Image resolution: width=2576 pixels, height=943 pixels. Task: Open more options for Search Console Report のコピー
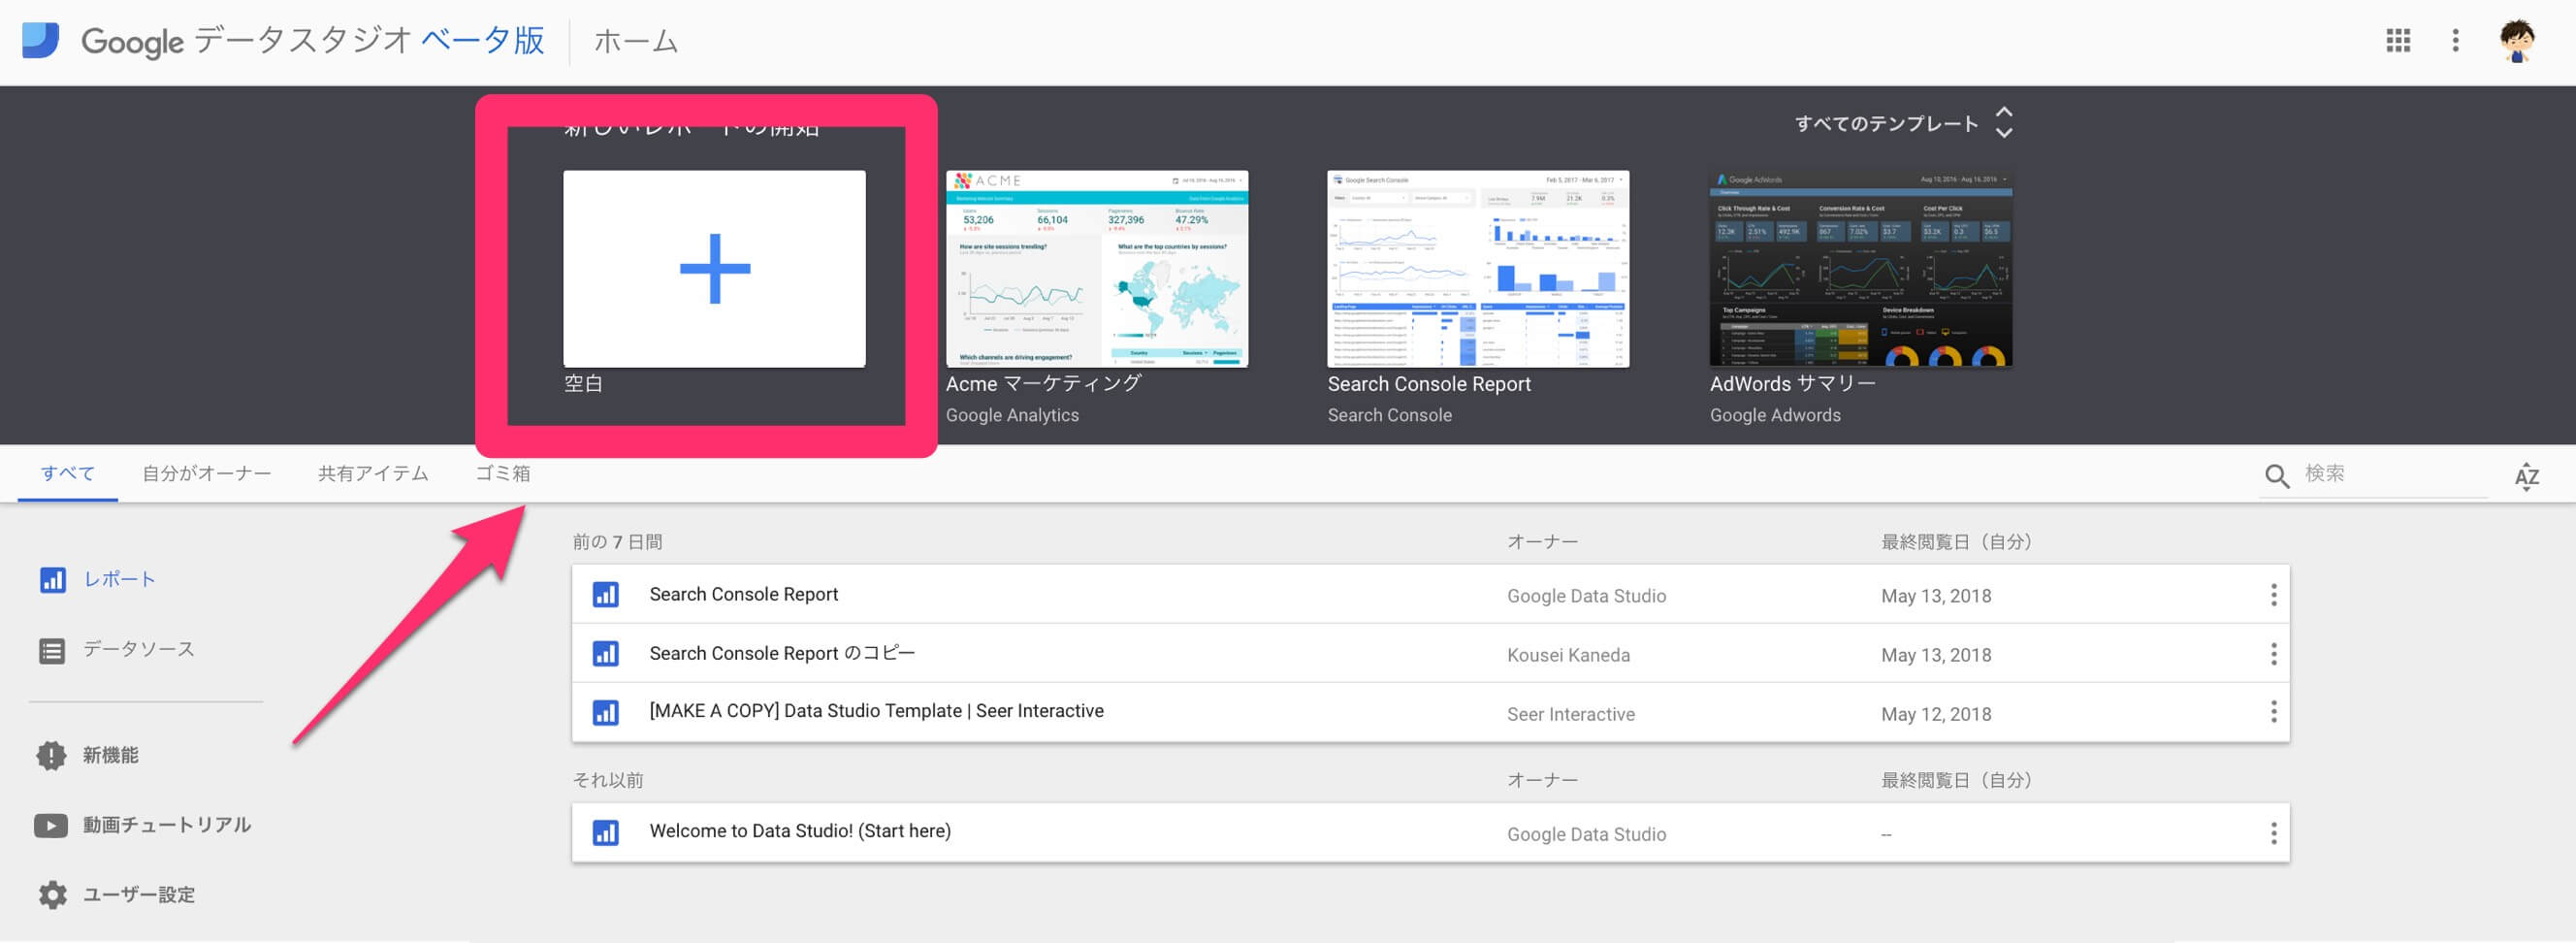click(2273, 654)
